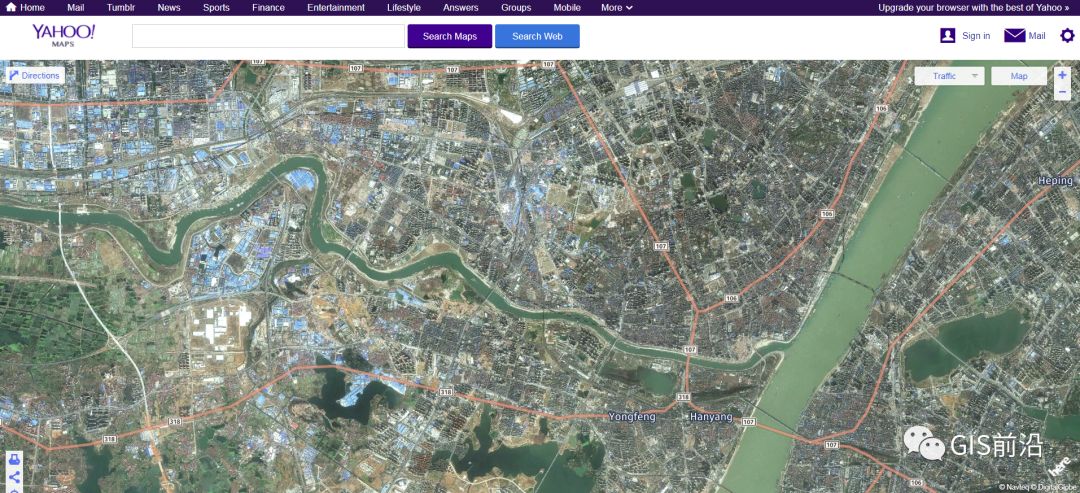Image resolution: width=1080 pixels, height=493 pixels.
Task: Click the Yahoo Maps logo
Action: click(63, 35)
